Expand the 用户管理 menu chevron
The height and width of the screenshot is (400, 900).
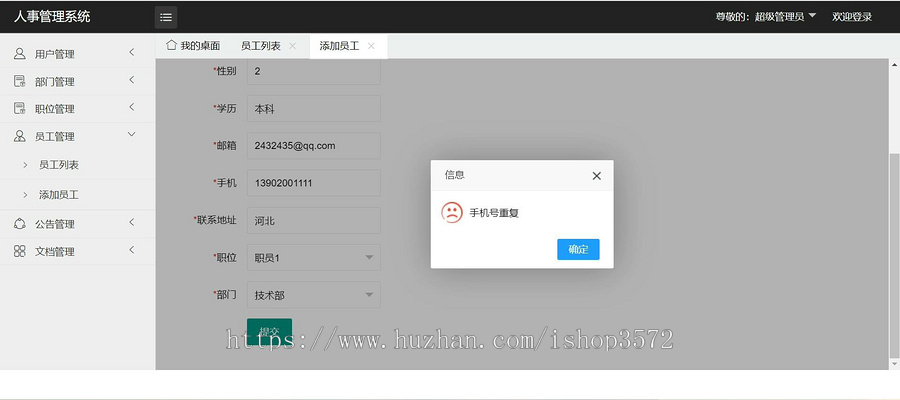(131, 52)
